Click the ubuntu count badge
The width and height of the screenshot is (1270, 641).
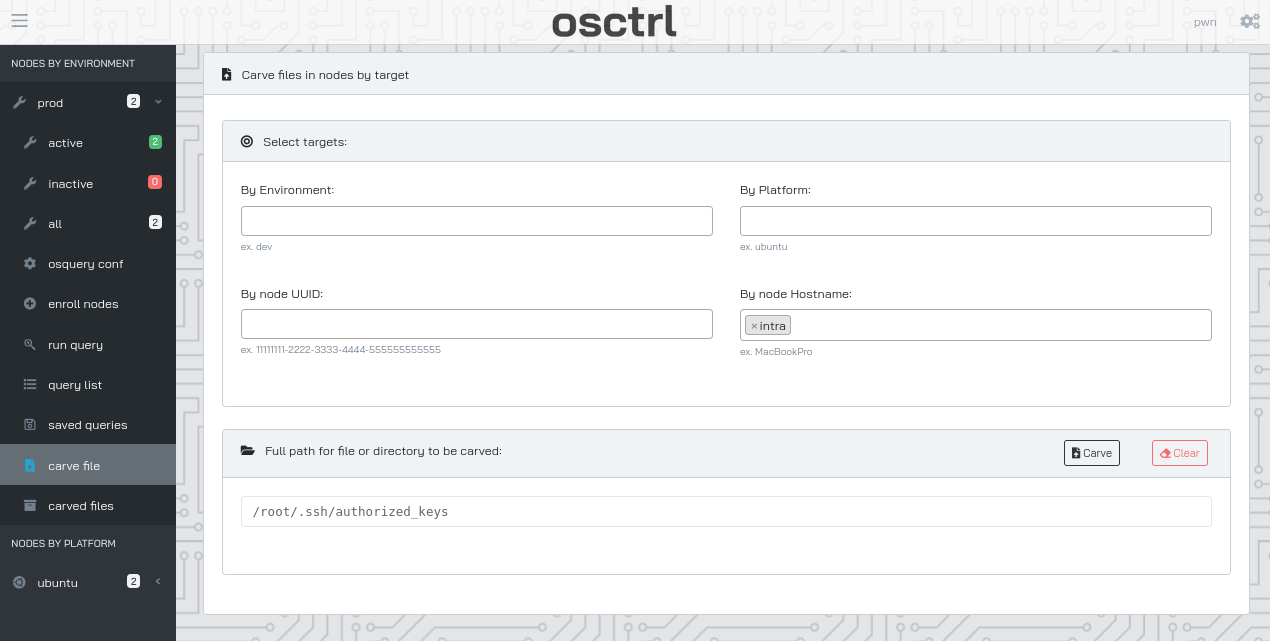tap(133, 581)
